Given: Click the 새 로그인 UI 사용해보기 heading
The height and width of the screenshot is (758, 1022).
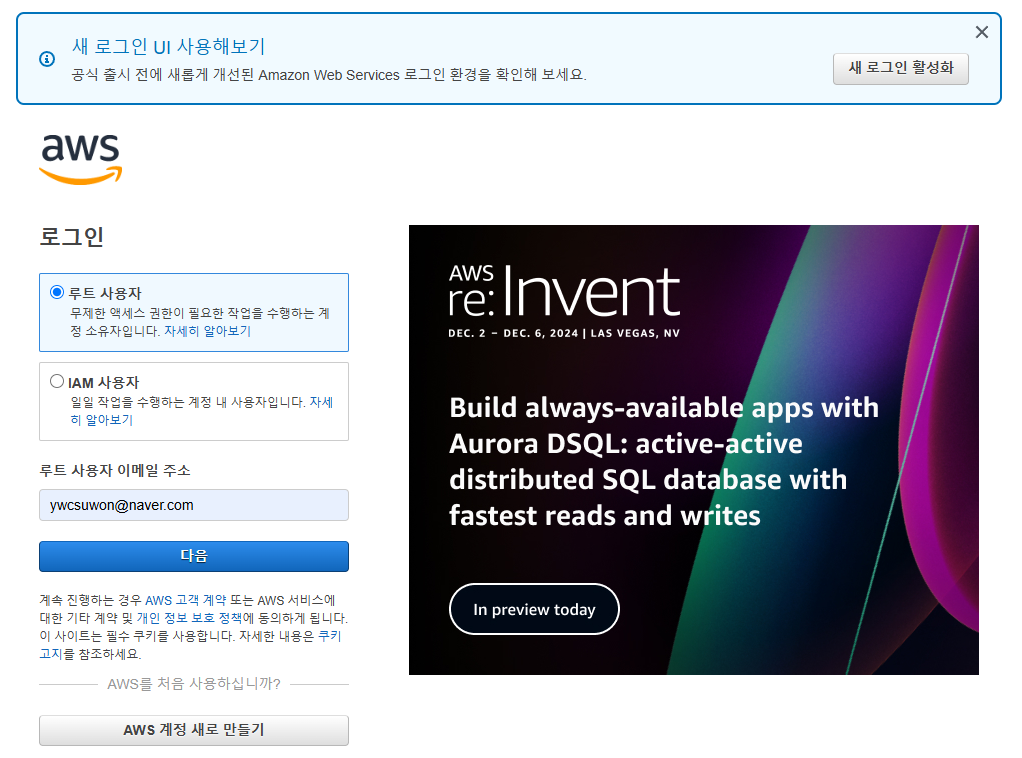Looking at the screenshot, I should [169, 47].
